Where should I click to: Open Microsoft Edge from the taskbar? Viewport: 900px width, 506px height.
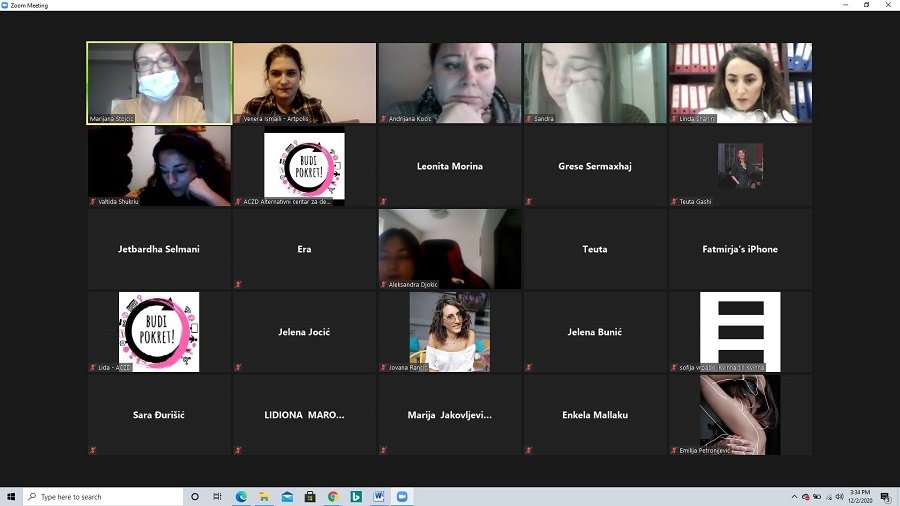click(241, 497)
